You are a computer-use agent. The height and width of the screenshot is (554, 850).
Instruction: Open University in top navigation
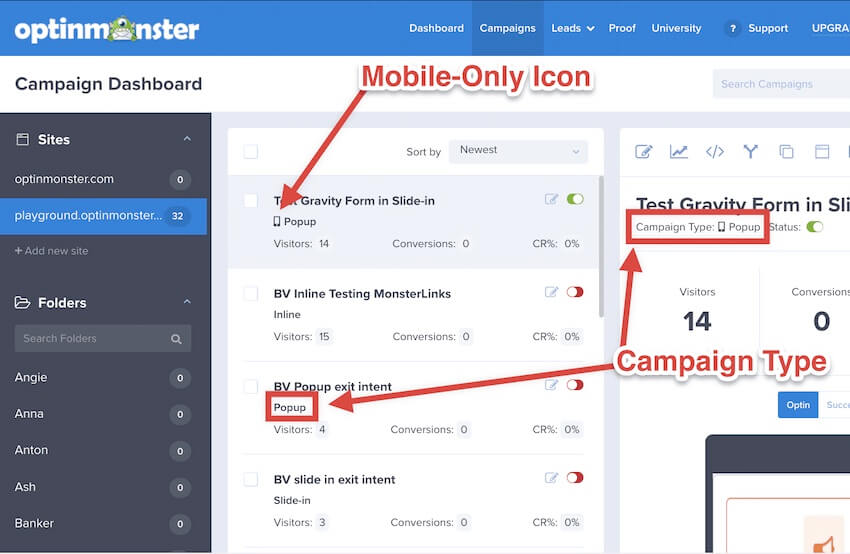[676, 28]
